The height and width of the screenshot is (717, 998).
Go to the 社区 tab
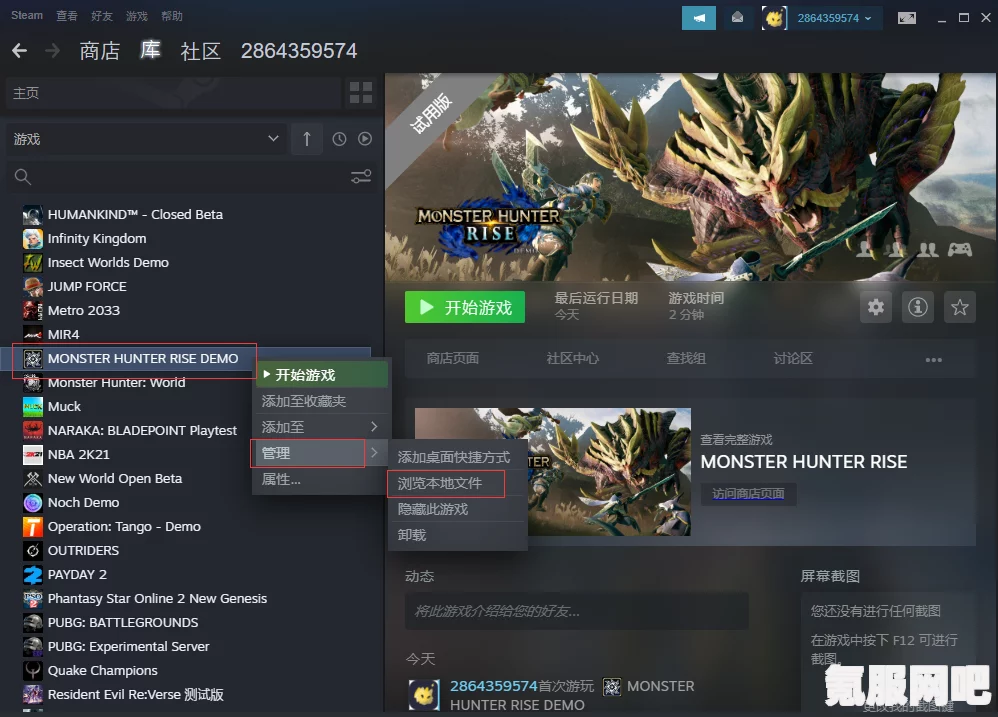pos(200,51)
